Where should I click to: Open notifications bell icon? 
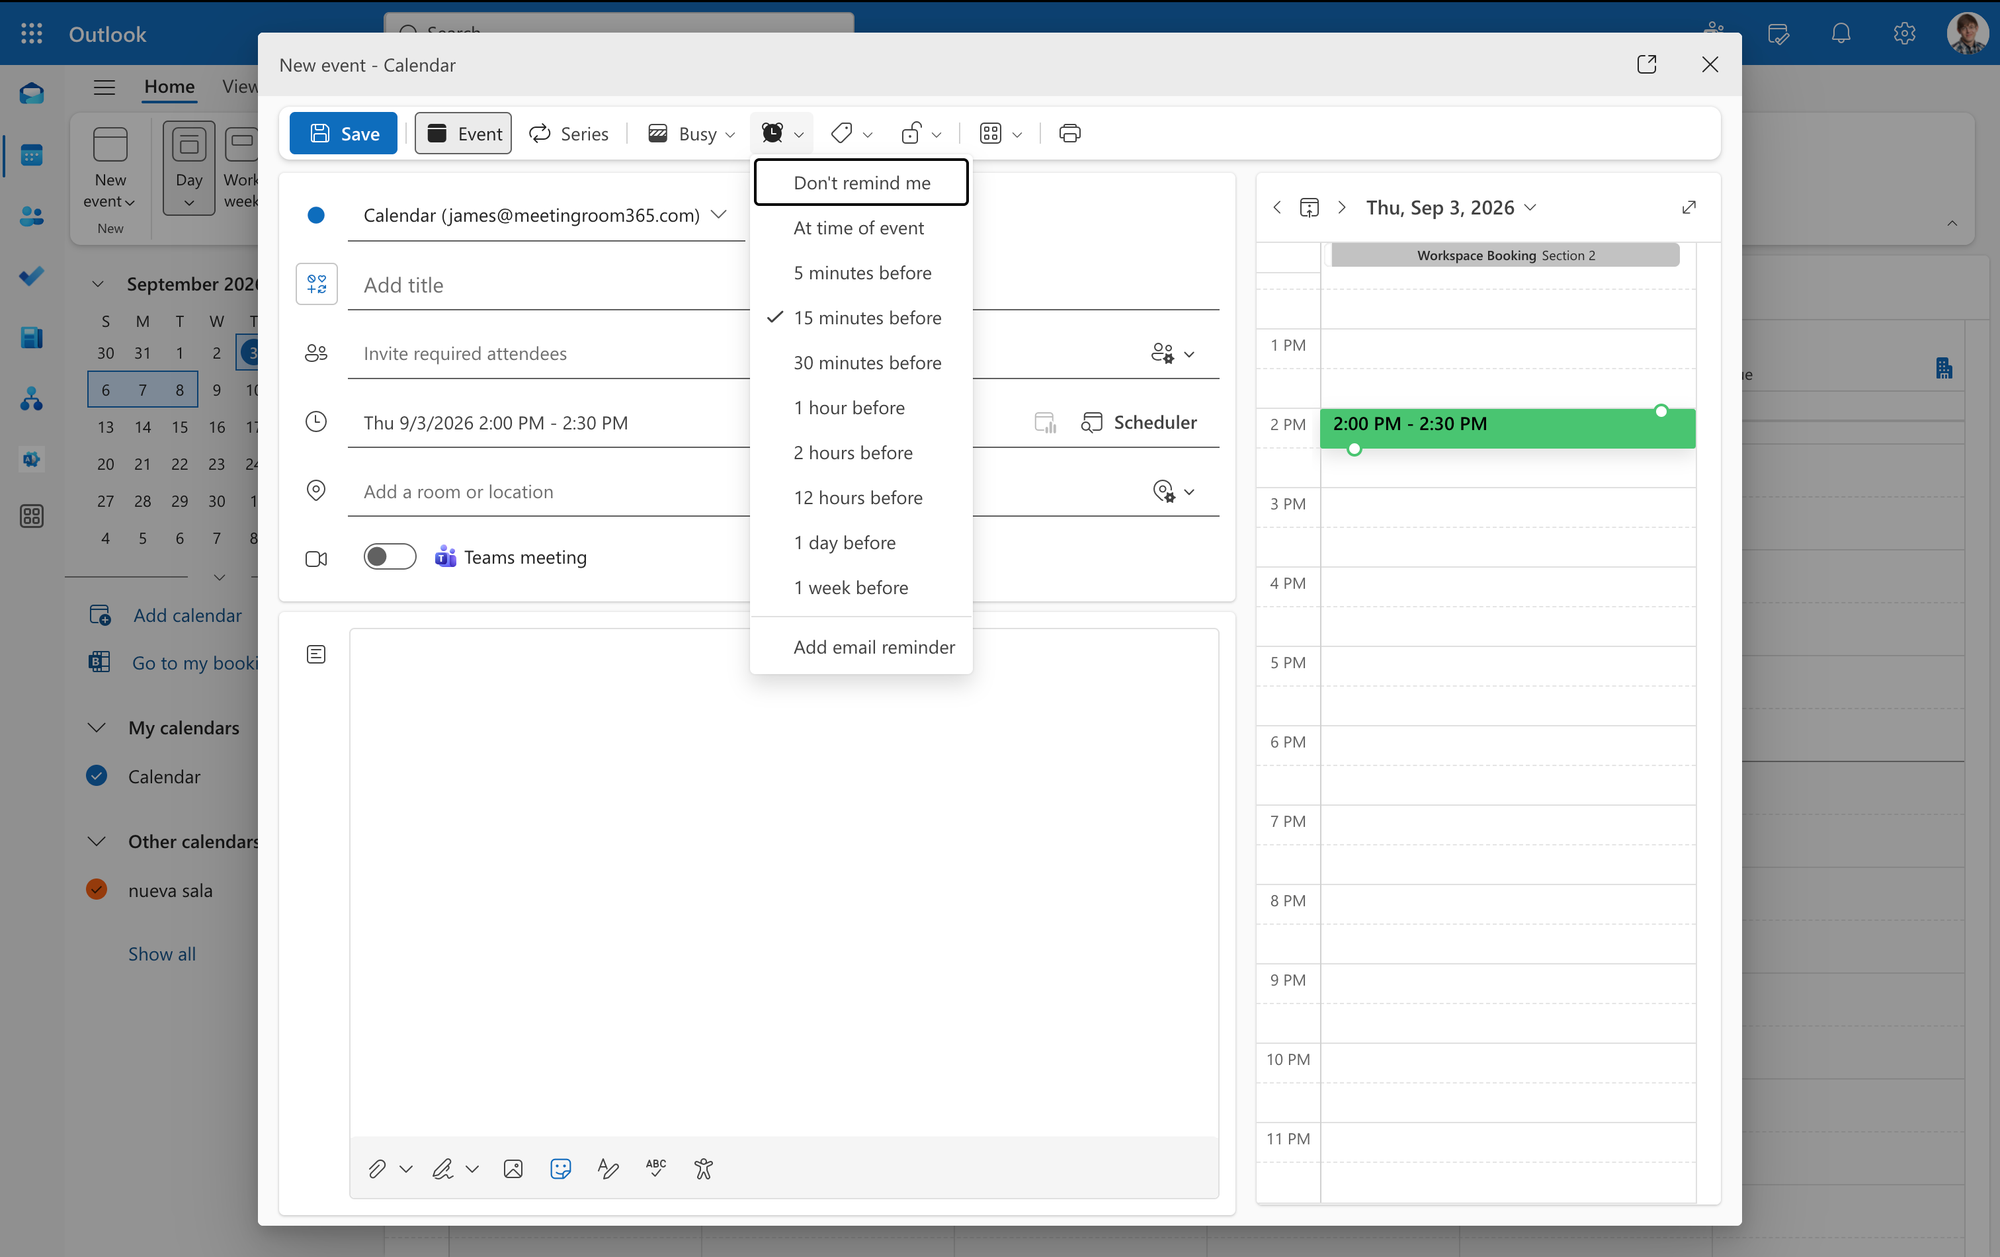click(x=1841, y=34)
